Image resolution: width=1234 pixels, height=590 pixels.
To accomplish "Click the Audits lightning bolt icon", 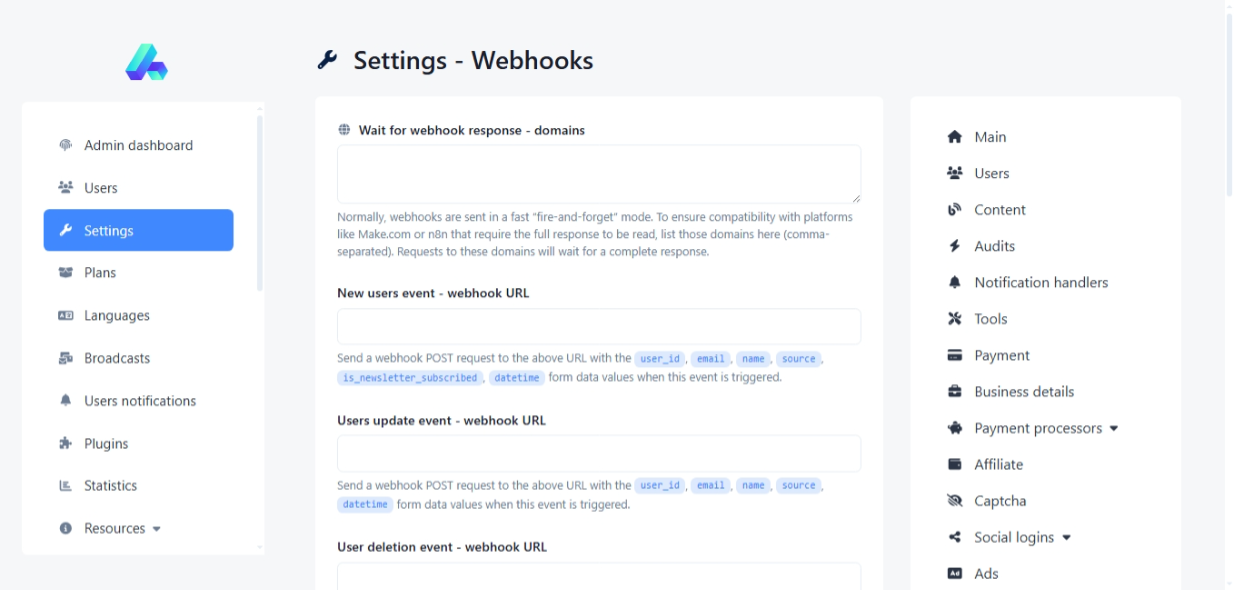I will pos(954,246).
